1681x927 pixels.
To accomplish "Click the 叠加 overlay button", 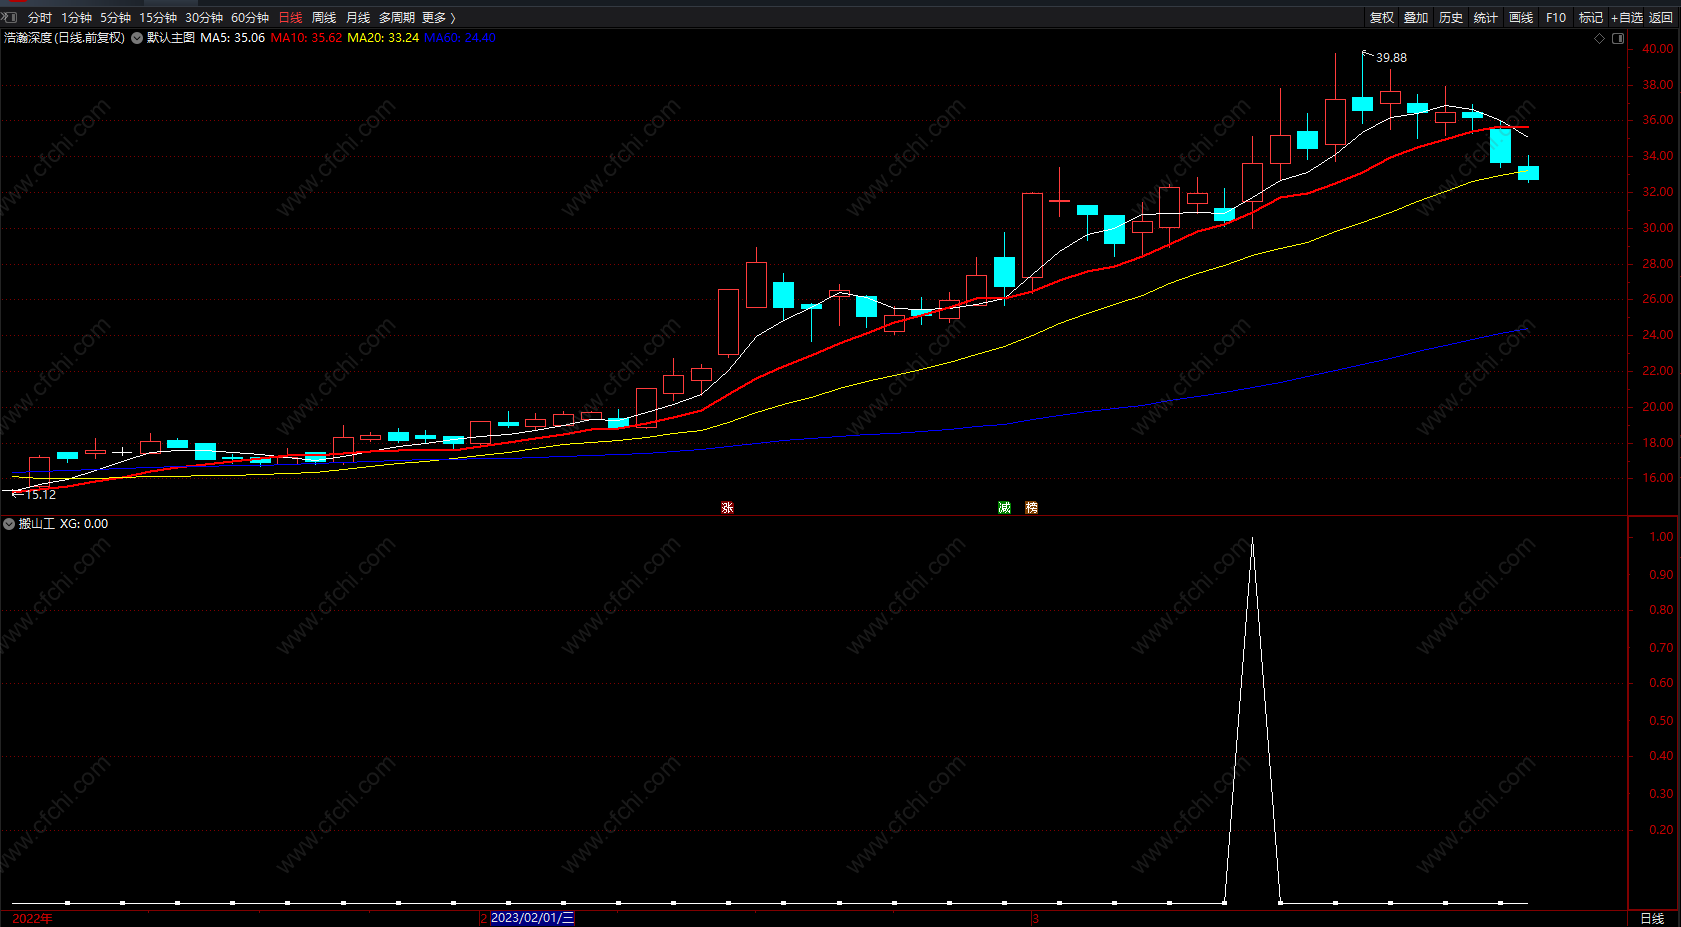I will [x=1416, y=18].
